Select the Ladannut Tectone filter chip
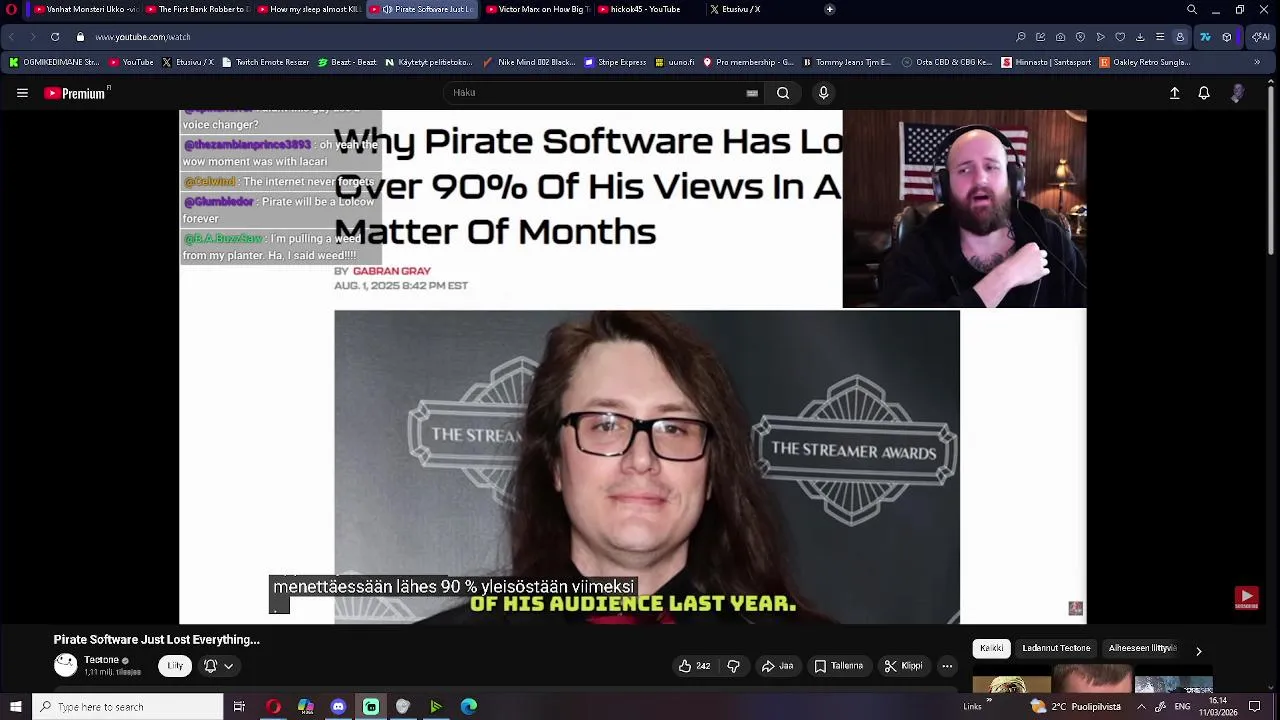Screen dimensions: 1280x720 coord(1056,648)
